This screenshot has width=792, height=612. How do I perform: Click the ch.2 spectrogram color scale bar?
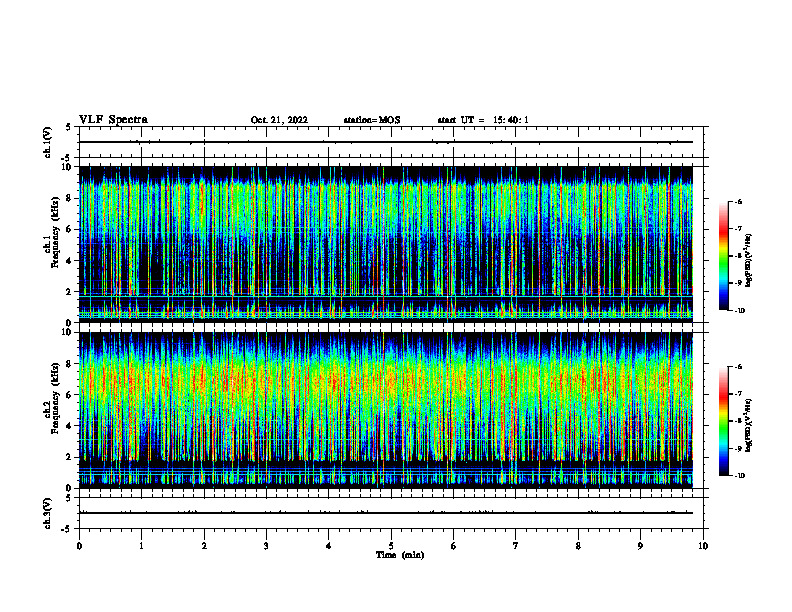point(724,421)
